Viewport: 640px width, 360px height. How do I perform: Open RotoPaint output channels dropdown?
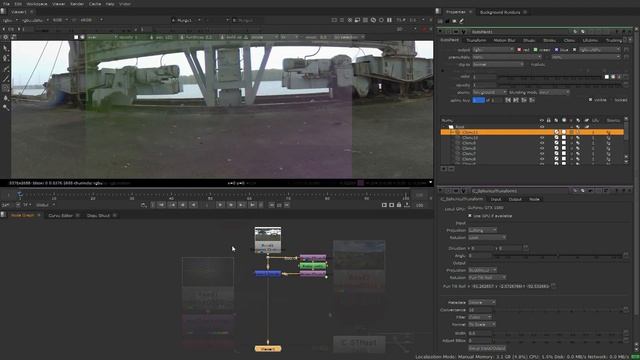[x=493, y=50]
